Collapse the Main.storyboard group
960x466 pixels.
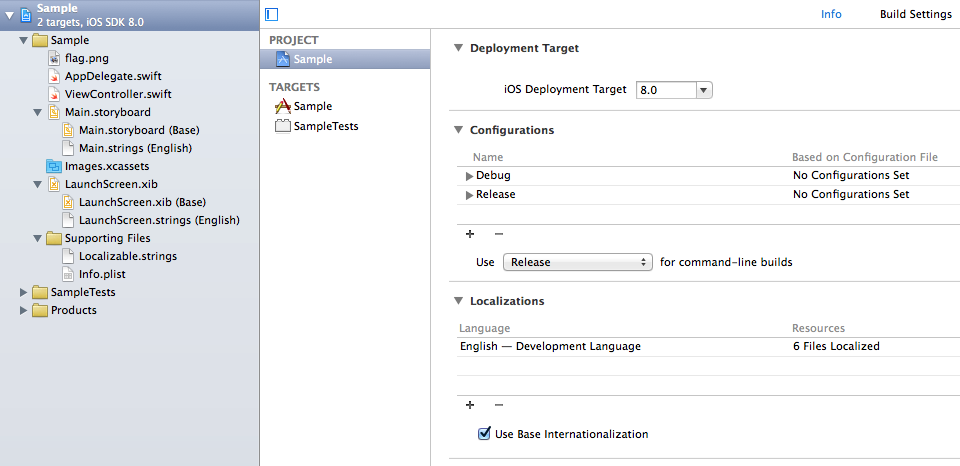pyautogui.click(x=38, y=113)
